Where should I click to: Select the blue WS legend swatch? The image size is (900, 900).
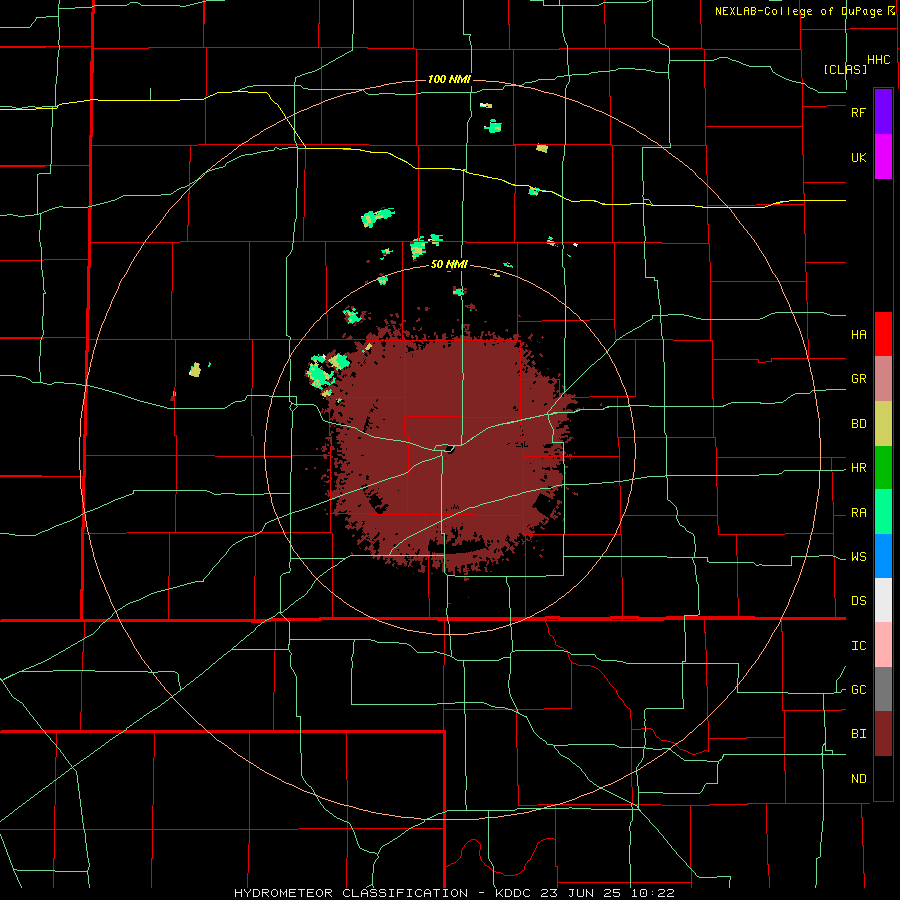[883, 556]
